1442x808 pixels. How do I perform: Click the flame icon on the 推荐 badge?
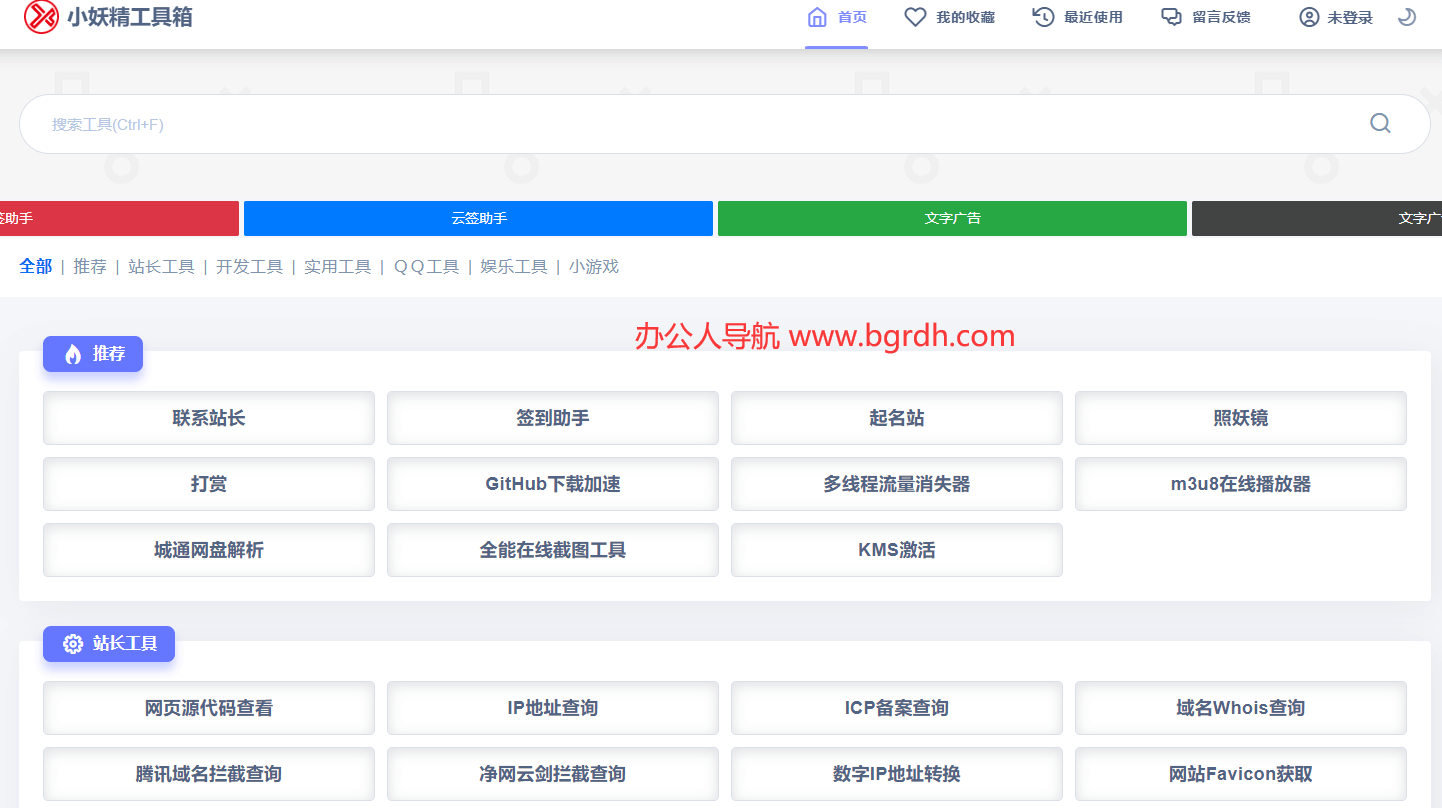(x=69, y=354)
